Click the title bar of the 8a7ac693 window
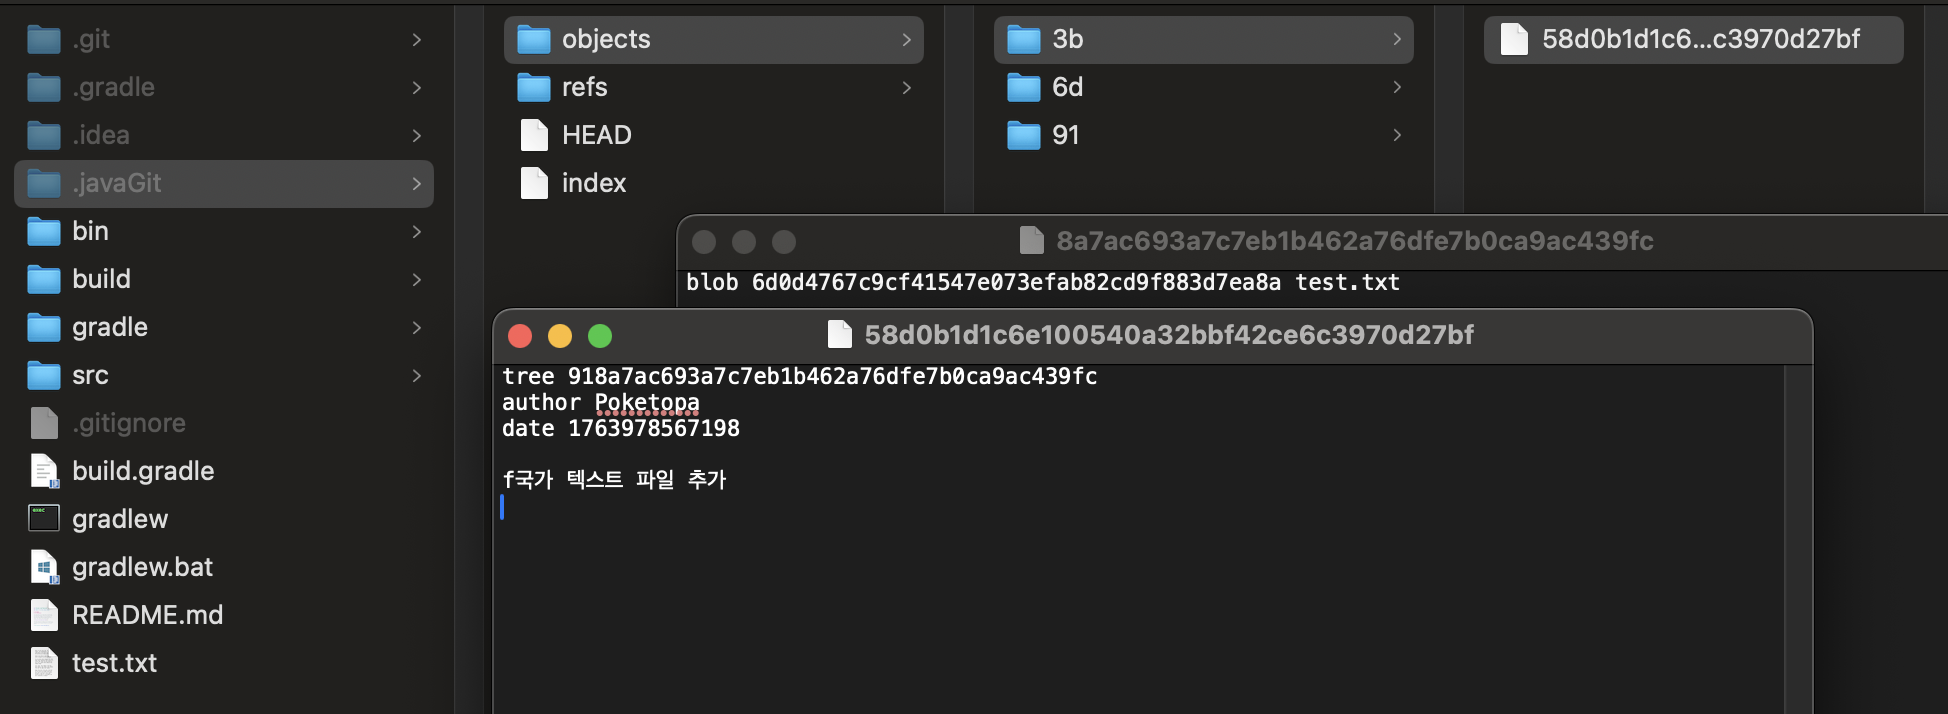The image size is (1948, 714). pos(1312,241)
